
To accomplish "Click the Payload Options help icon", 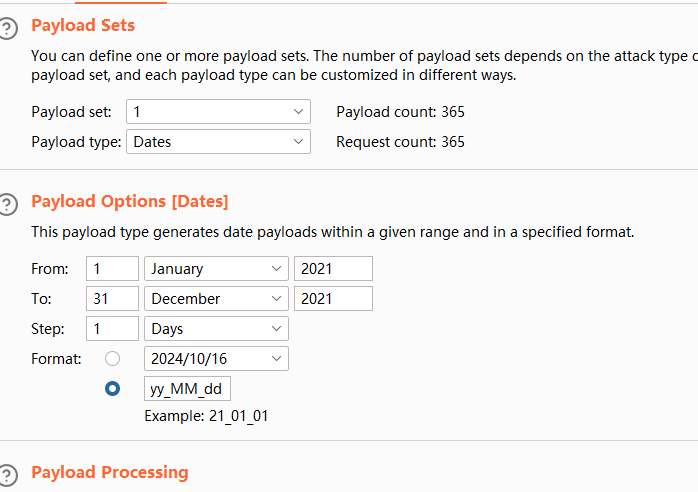I will (x=9, y=204).
